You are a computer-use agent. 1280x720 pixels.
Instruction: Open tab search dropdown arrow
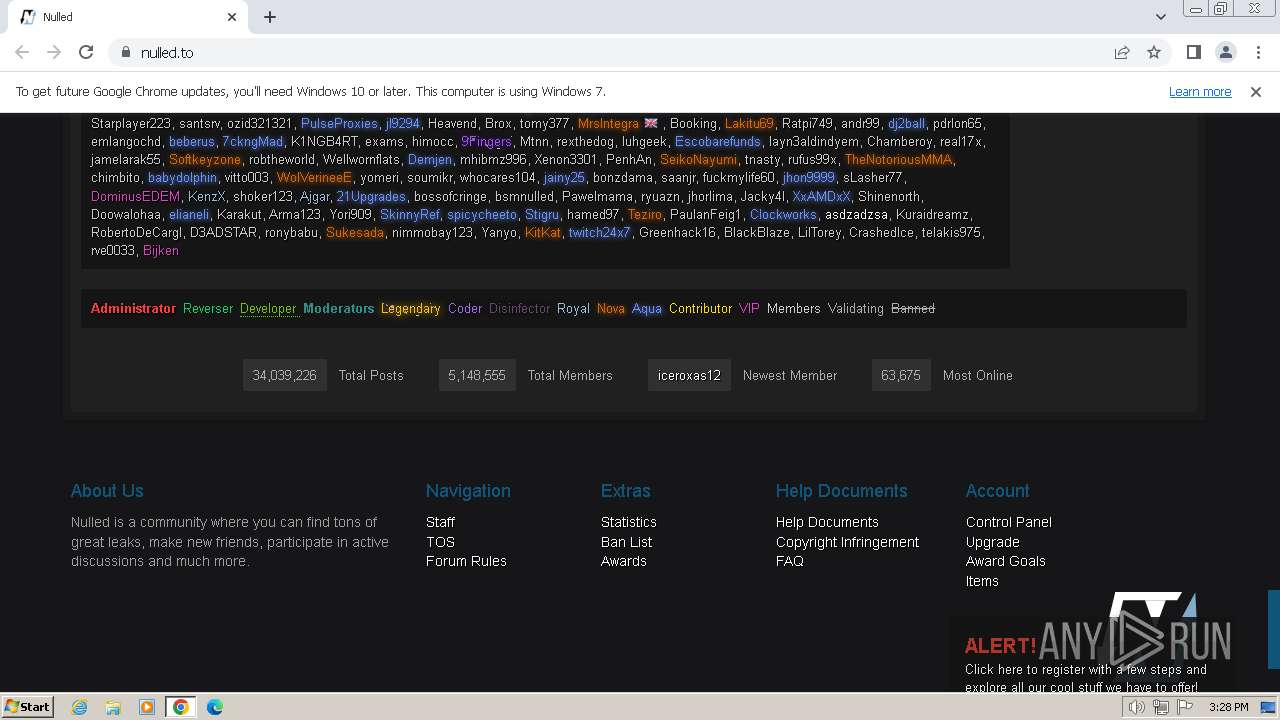click(1160, 16)
